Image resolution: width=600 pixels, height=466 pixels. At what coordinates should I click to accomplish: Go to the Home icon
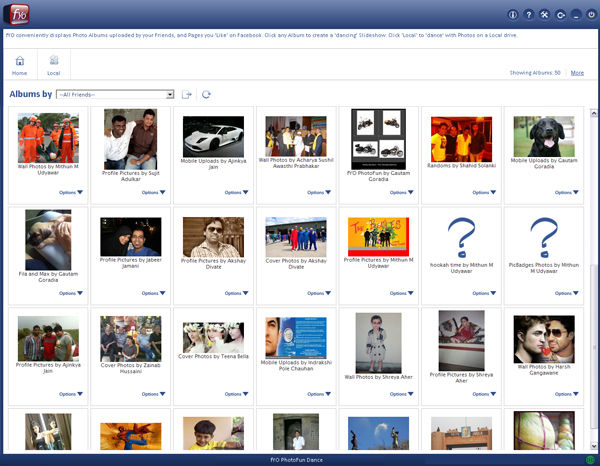pyautogui.click(x=20, y=65)
